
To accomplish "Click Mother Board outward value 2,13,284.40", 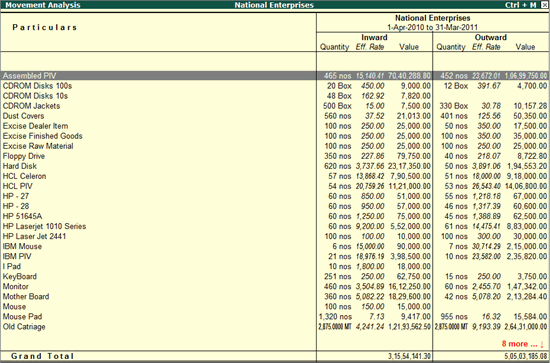I will click(x=527, y=297).
